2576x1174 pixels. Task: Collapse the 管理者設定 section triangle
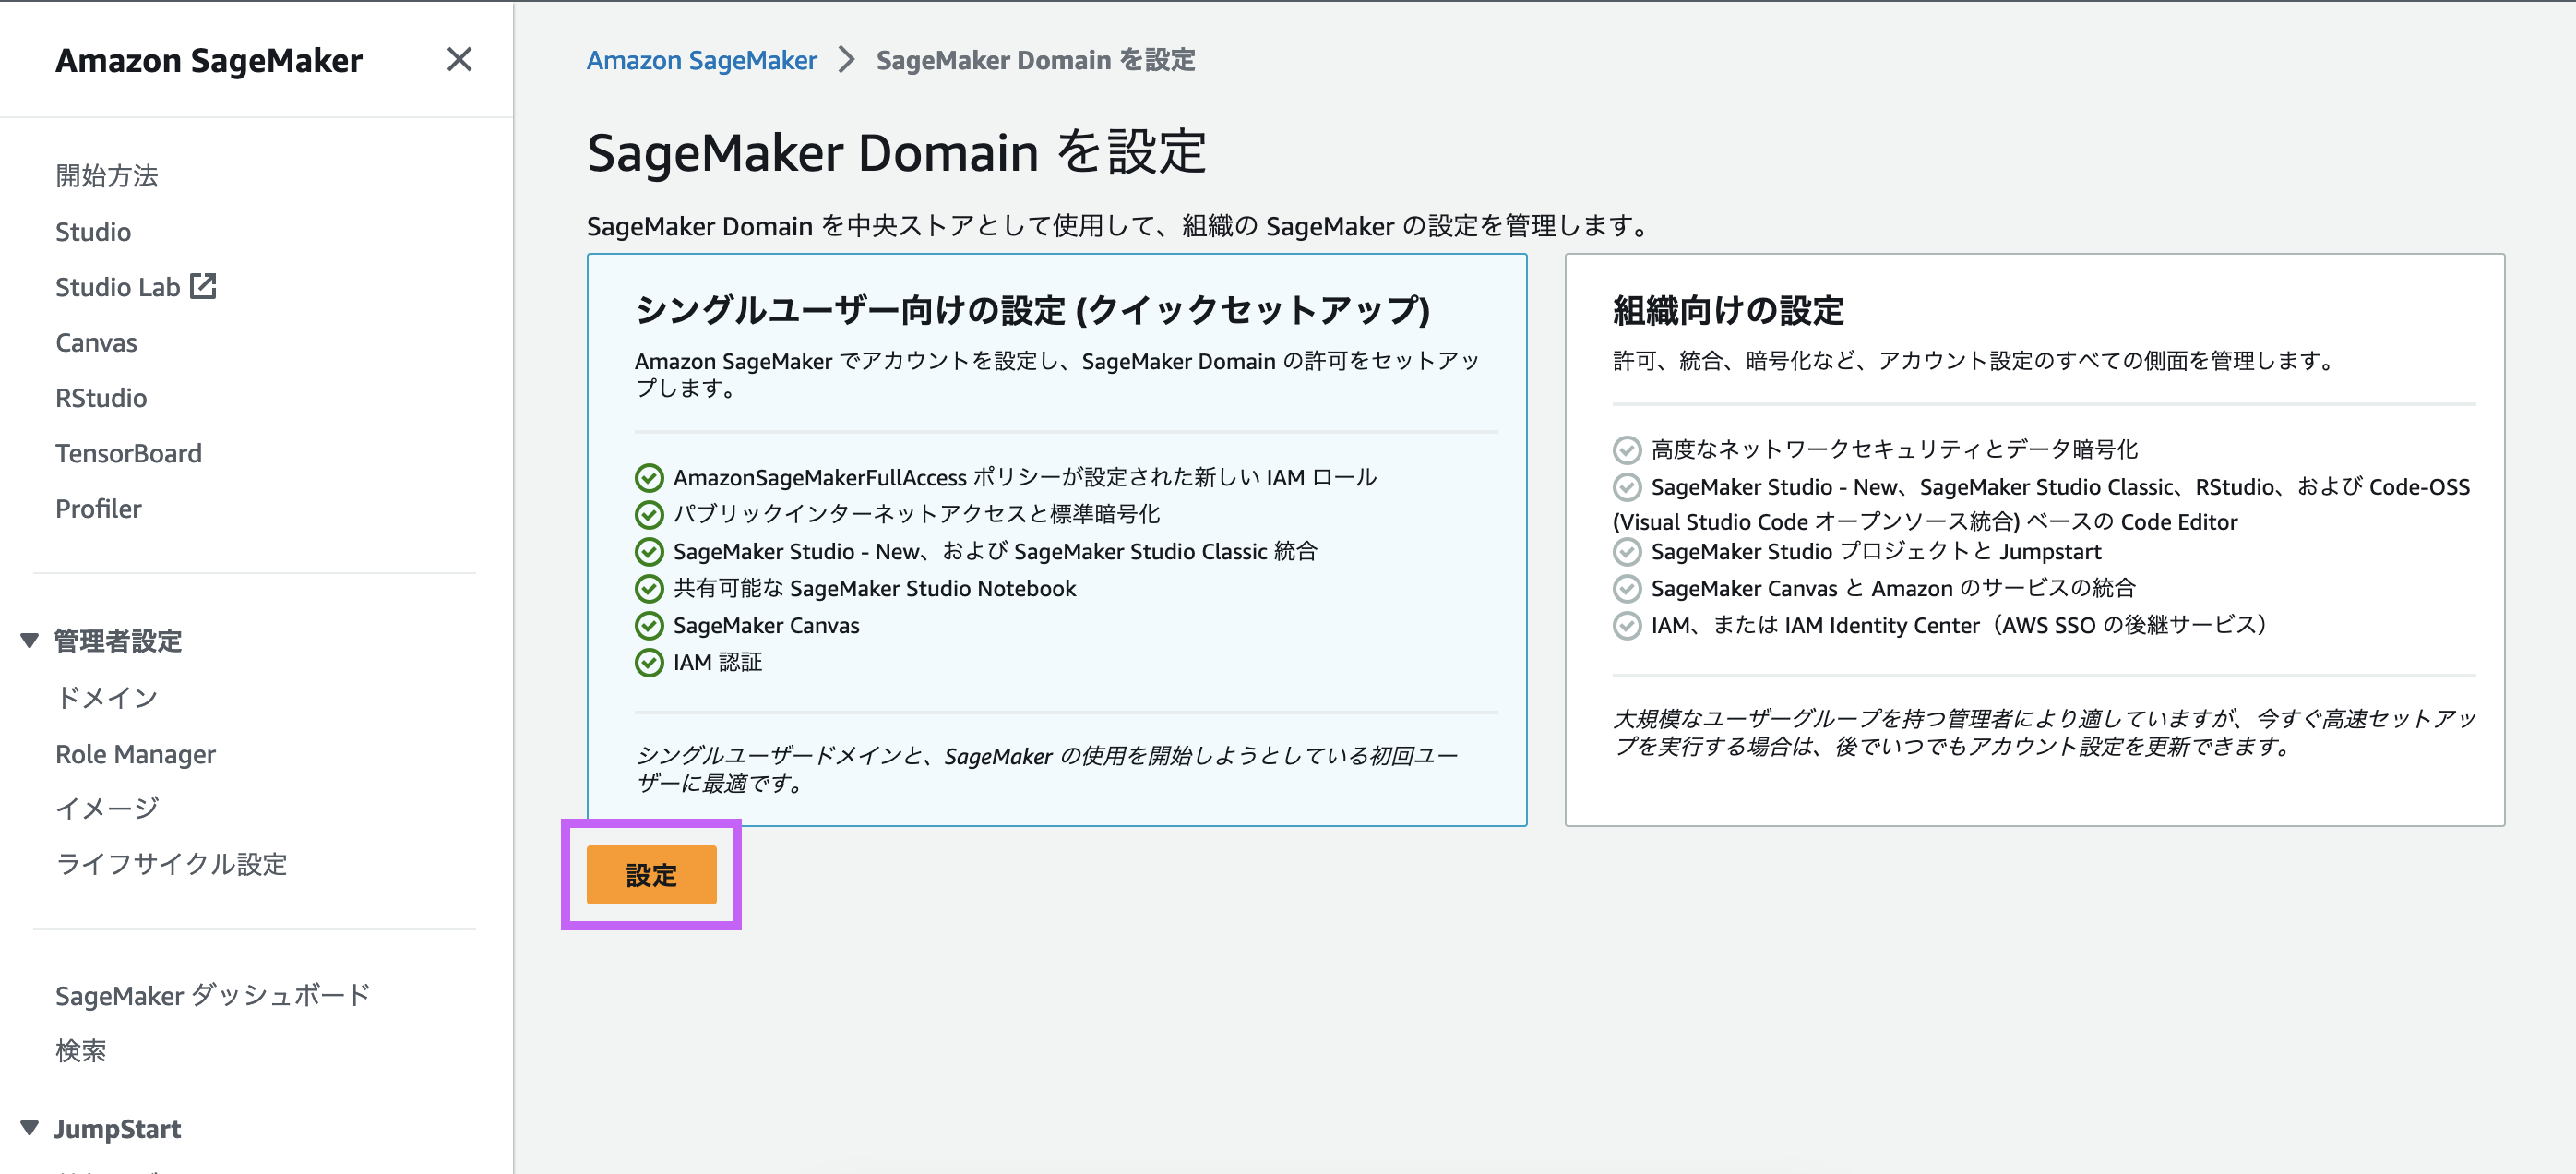pos(30,640)
